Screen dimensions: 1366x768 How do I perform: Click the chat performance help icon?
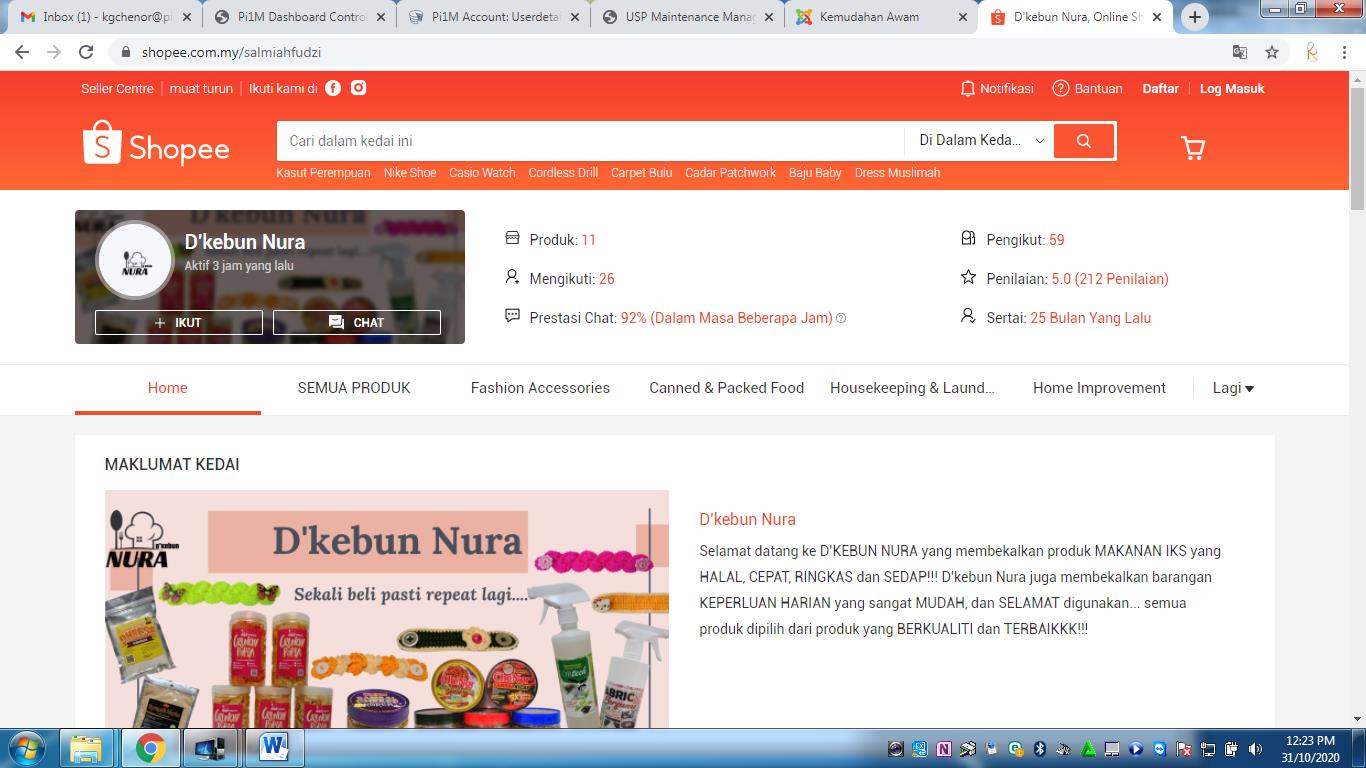point(841,318)
